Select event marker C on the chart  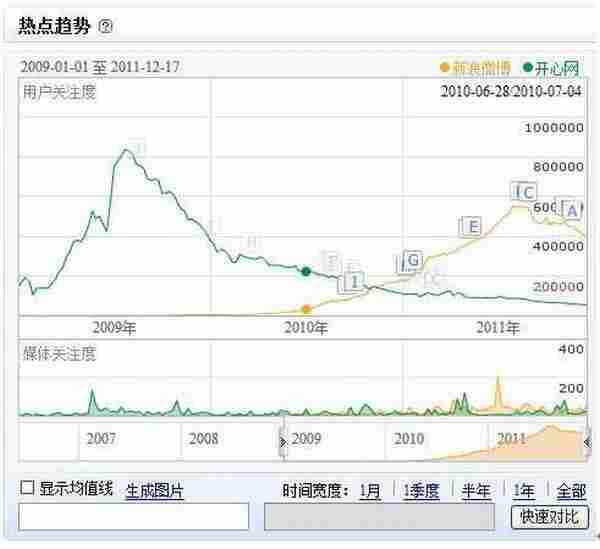(527, 192)
